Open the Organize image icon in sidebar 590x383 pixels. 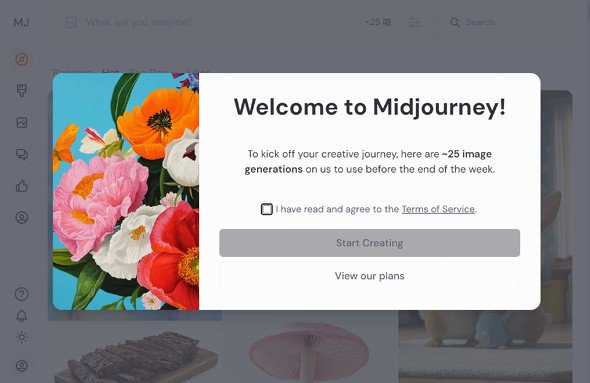[x=22, y=122]
